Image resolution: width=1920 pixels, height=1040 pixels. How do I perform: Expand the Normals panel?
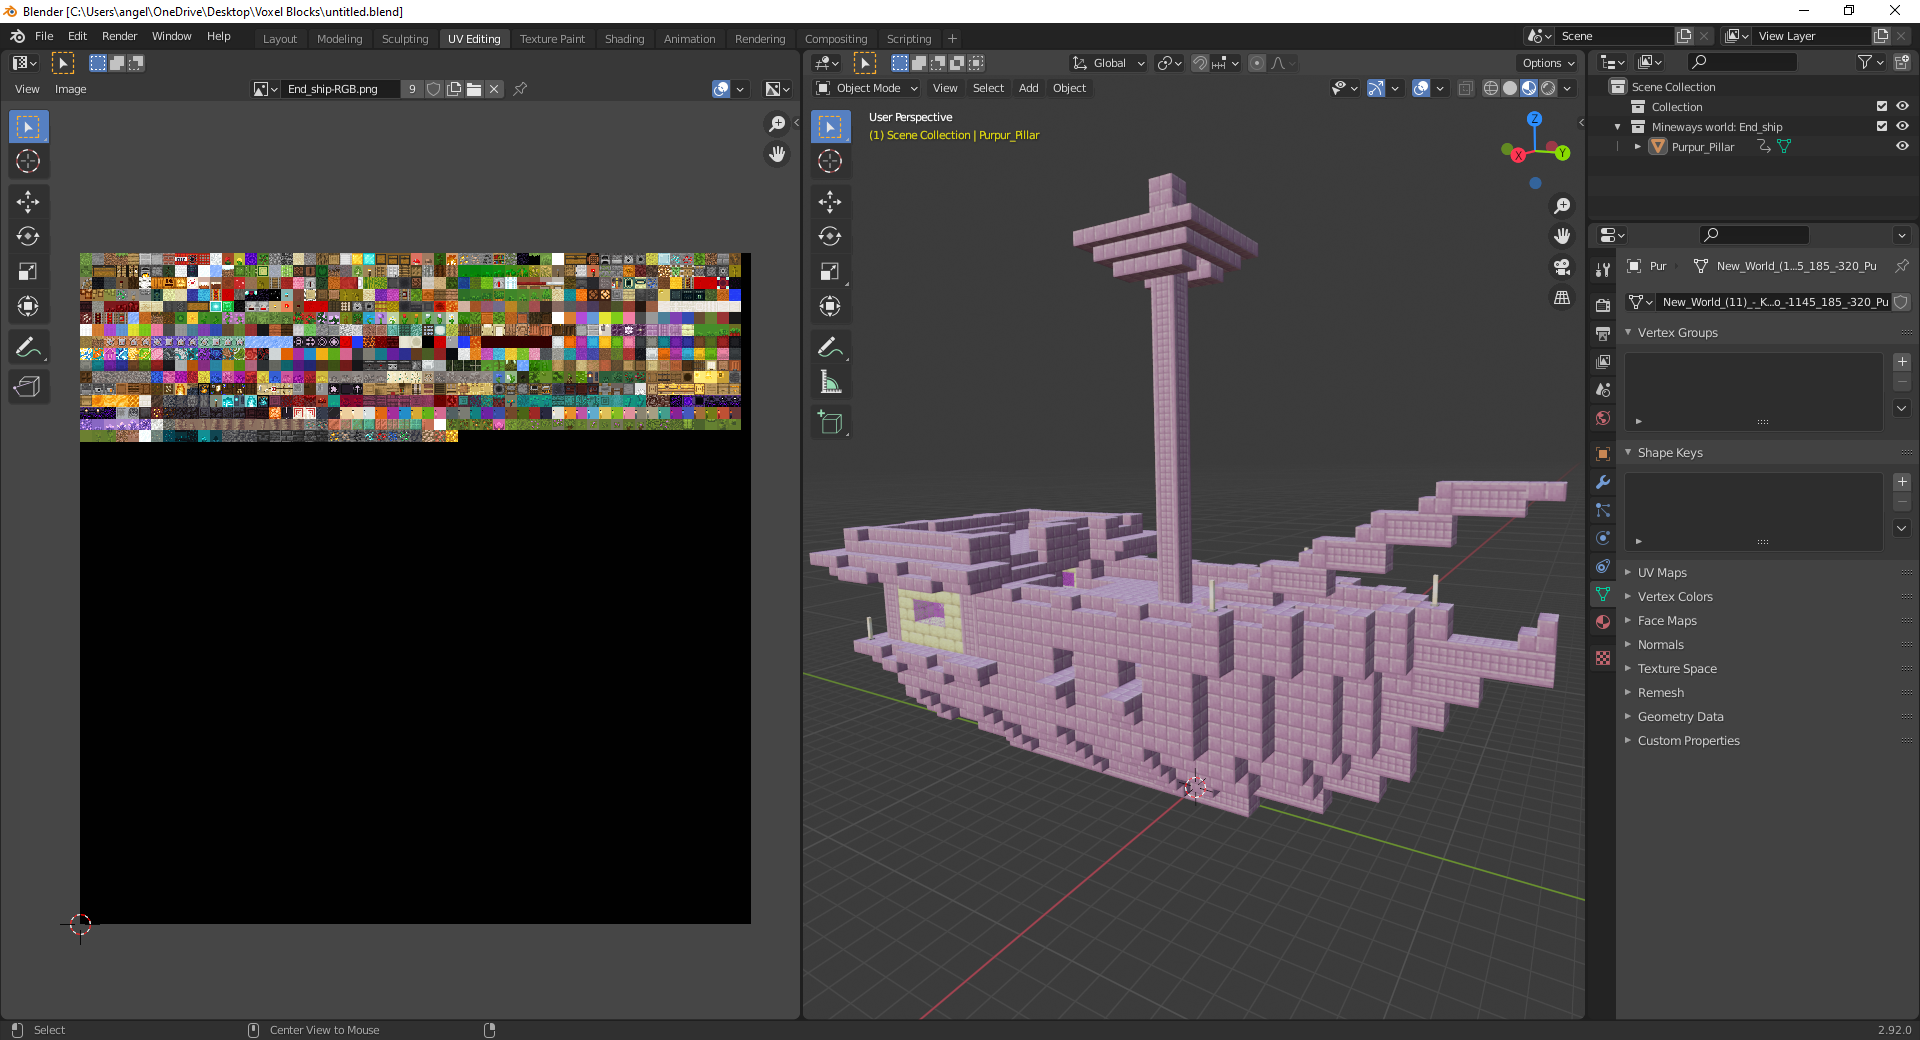[x=1661, y=645]
